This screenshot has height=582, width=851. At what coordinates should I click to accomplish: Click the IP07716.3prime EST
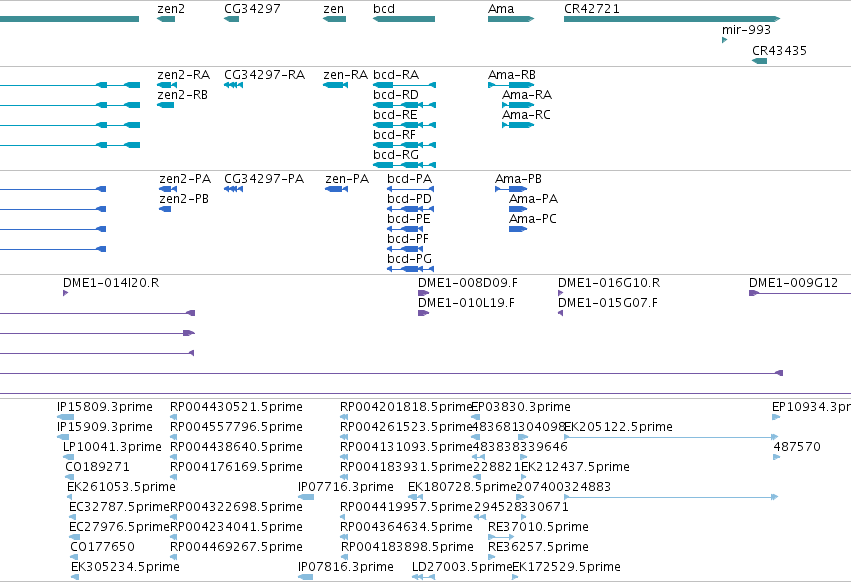[x=306, y=497]
